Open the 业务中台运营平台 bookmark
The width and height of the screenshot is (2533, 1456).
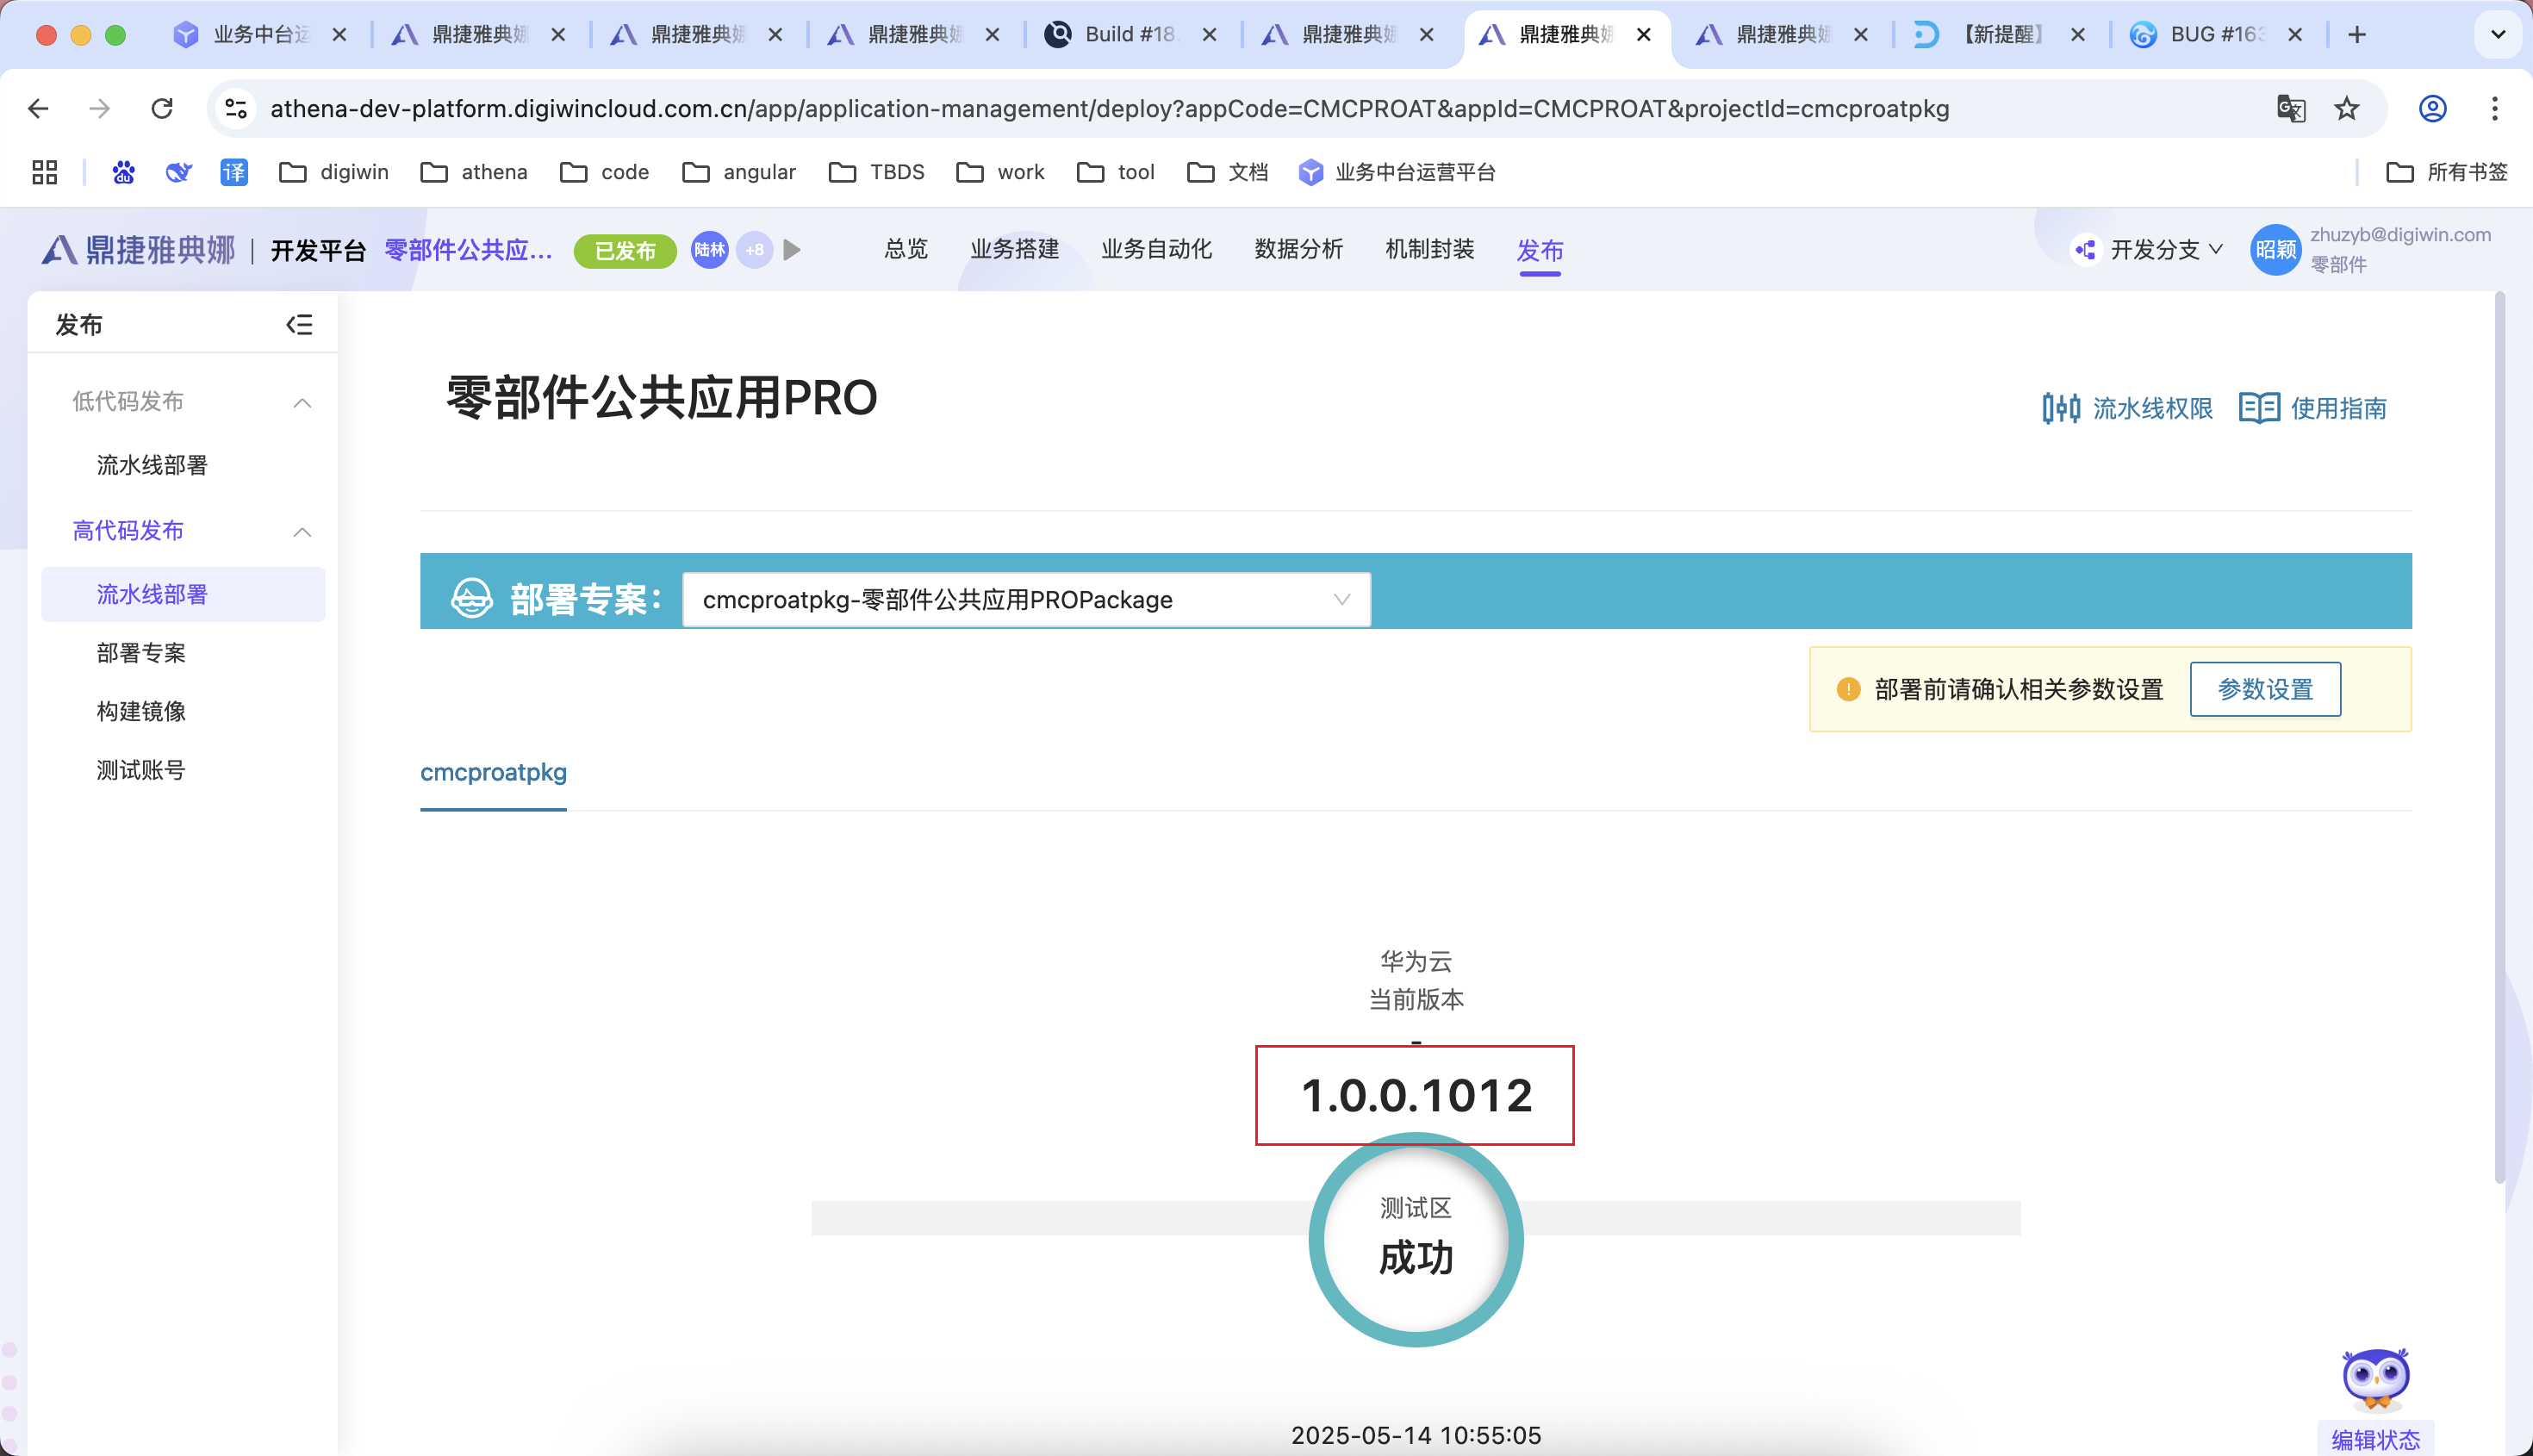tap(1397, 172)
